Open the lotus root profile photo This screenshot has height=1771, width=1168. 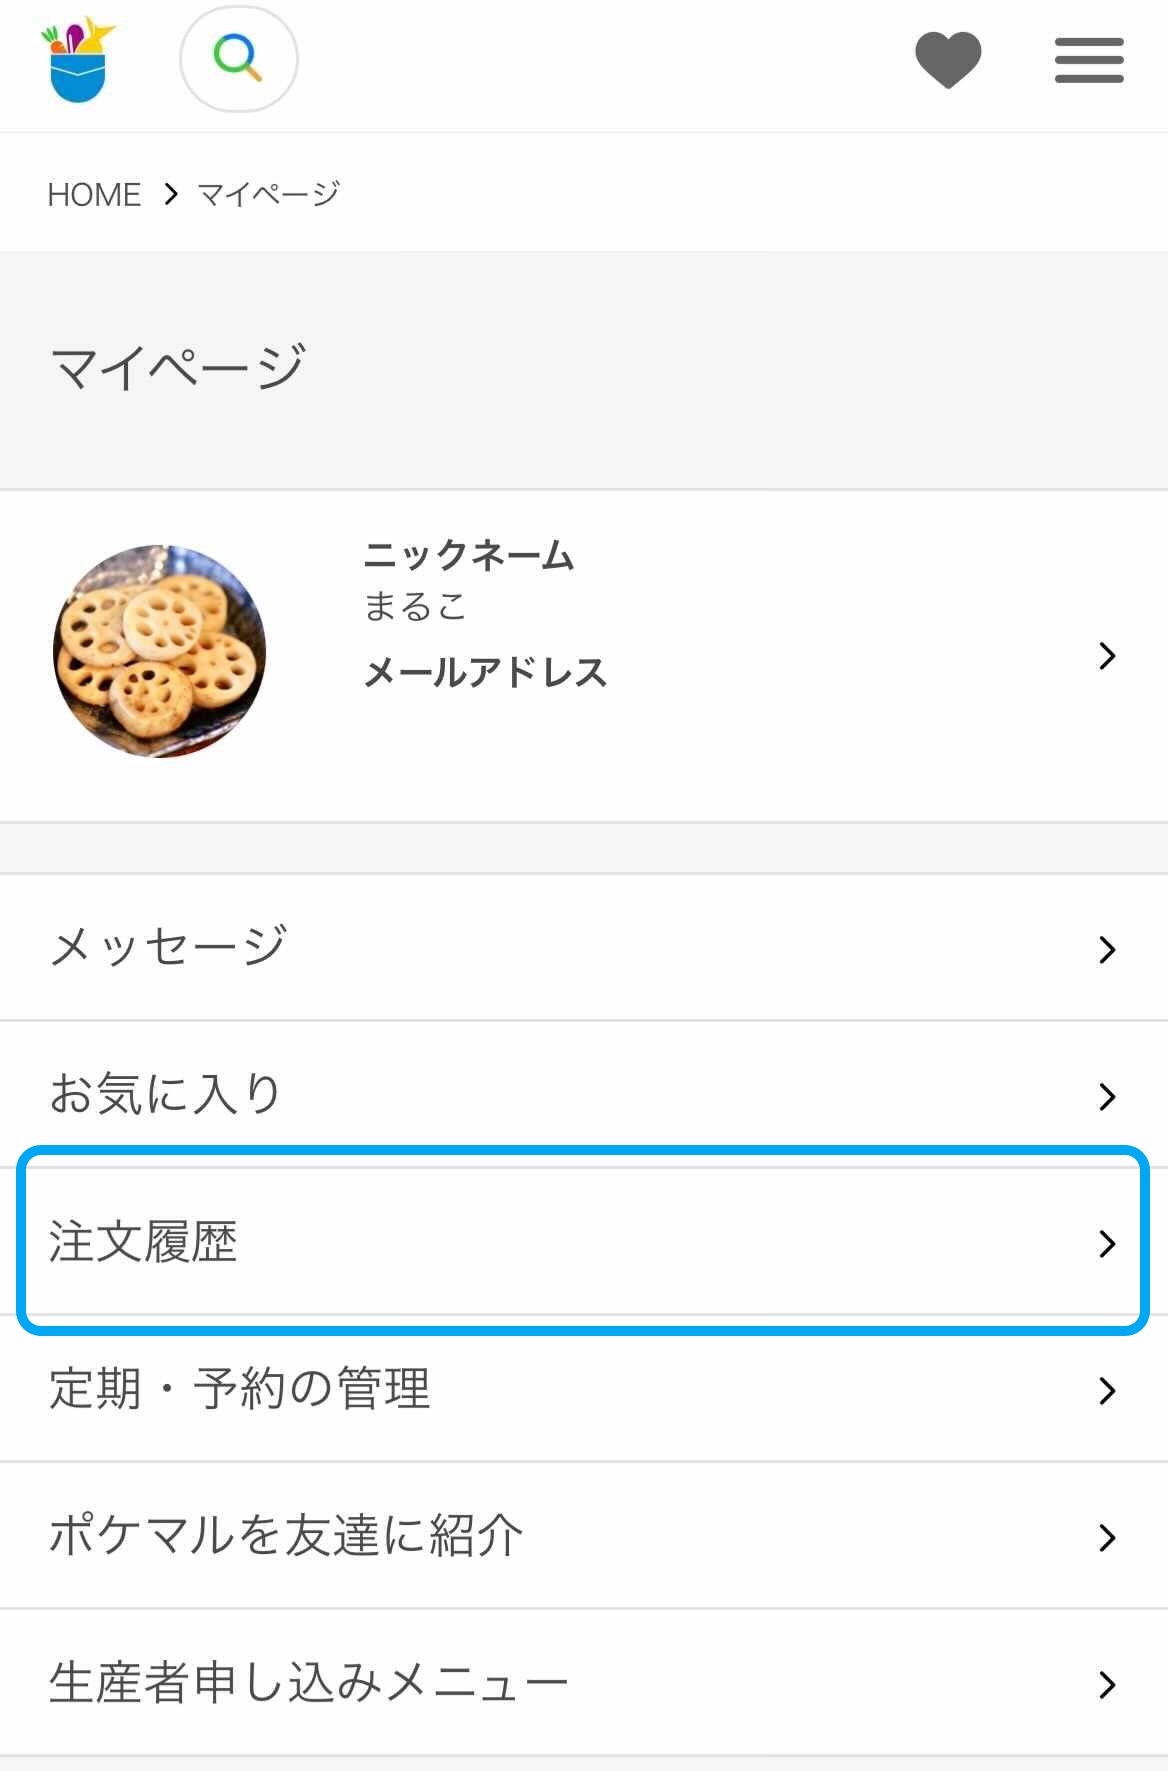coord(160,651)
